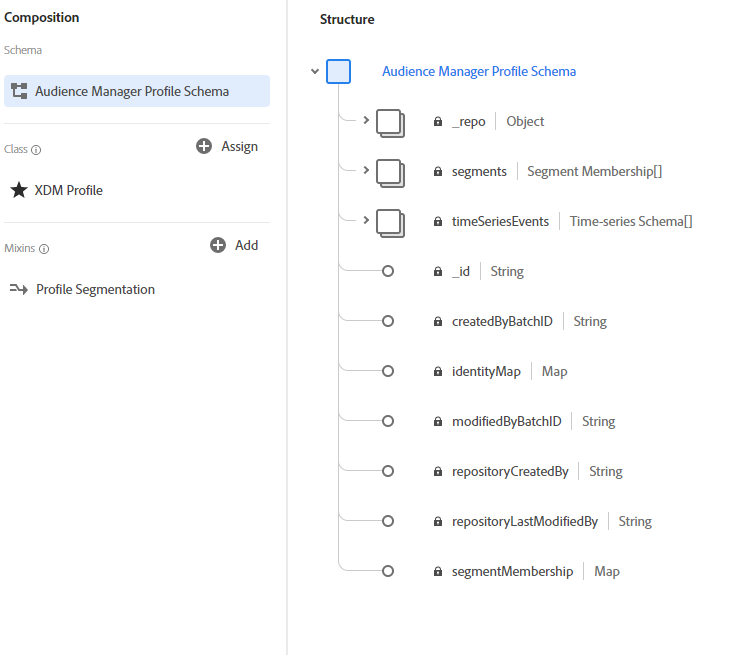750x655 pixels.
Task: Select the createdByBatchID field
Action: pos(502,321)
